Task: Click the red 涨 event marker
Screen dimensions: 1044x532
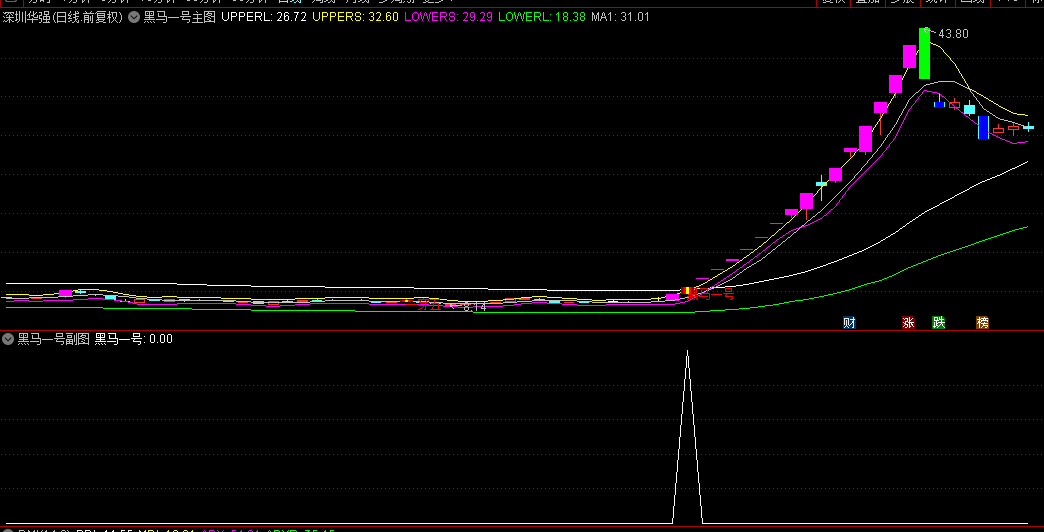Action: (x=908, y=322)
